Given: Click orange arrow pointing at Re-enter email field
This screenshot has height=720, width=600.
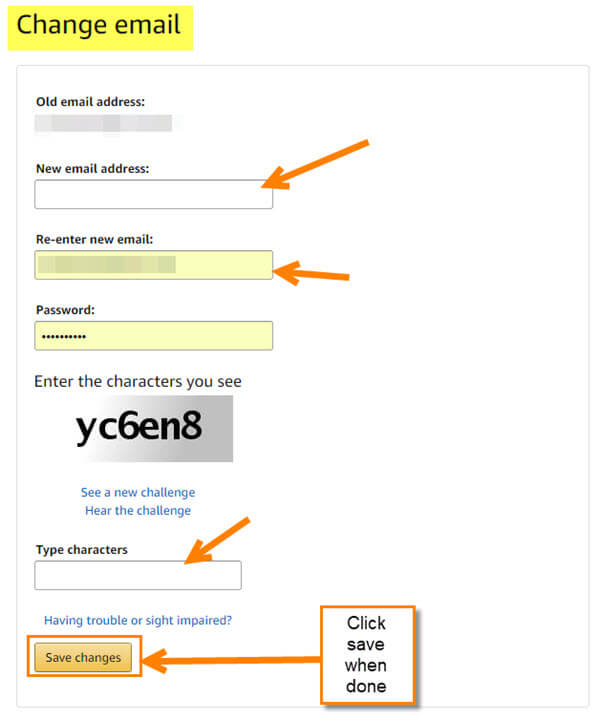Looking at the screenshot, I should [311, 273].
